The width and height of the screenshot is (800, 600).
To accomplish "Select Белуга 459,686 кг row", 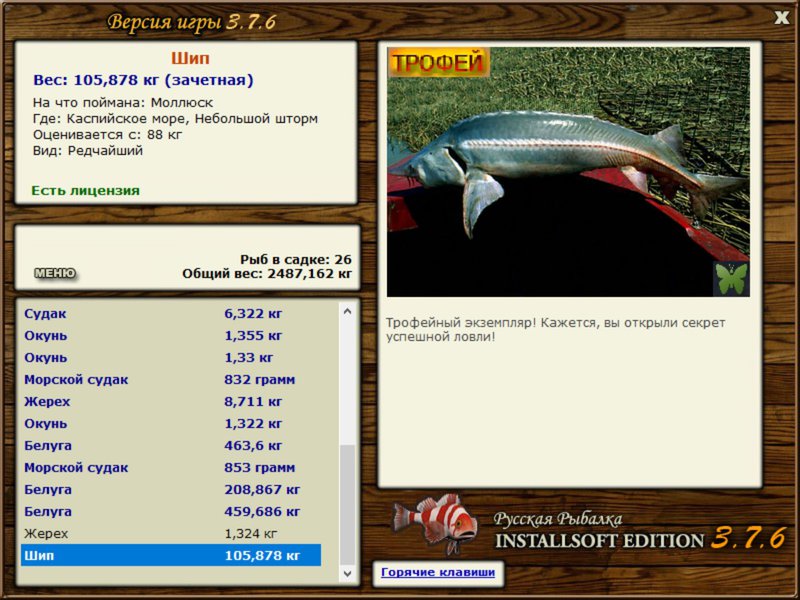I will click(171, 511).
